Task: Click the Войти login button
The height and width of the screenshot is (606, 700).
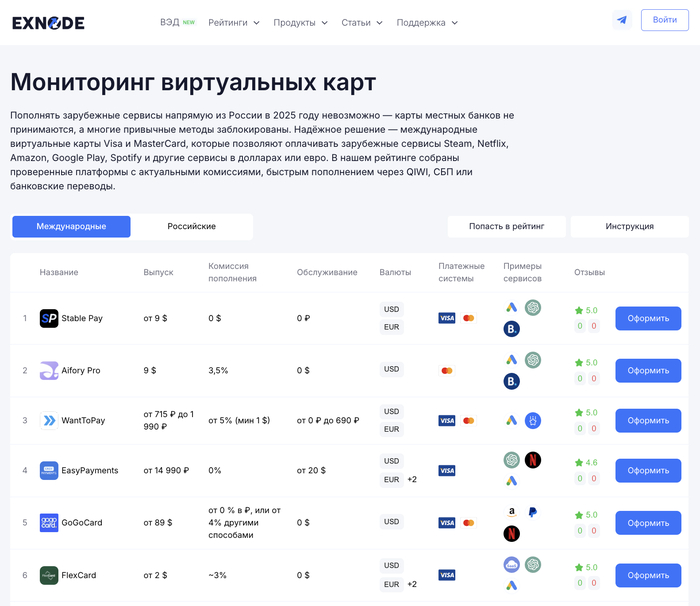Action: pos(665,20)
